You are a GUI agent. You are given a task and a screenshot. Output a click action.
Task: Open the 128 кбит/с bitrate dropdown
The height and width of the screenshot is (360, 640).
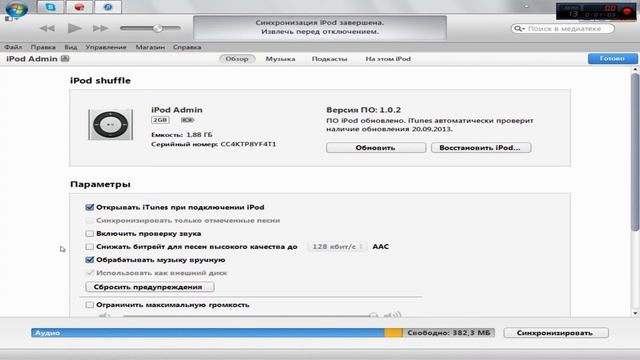click(x=338, y=247)
